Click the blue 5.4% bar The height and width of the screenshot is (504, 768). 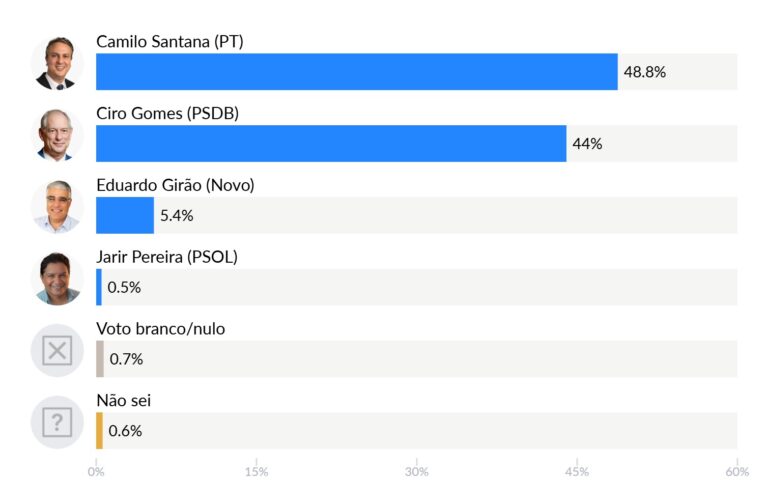pyautogui.click(x=125, y=216)
